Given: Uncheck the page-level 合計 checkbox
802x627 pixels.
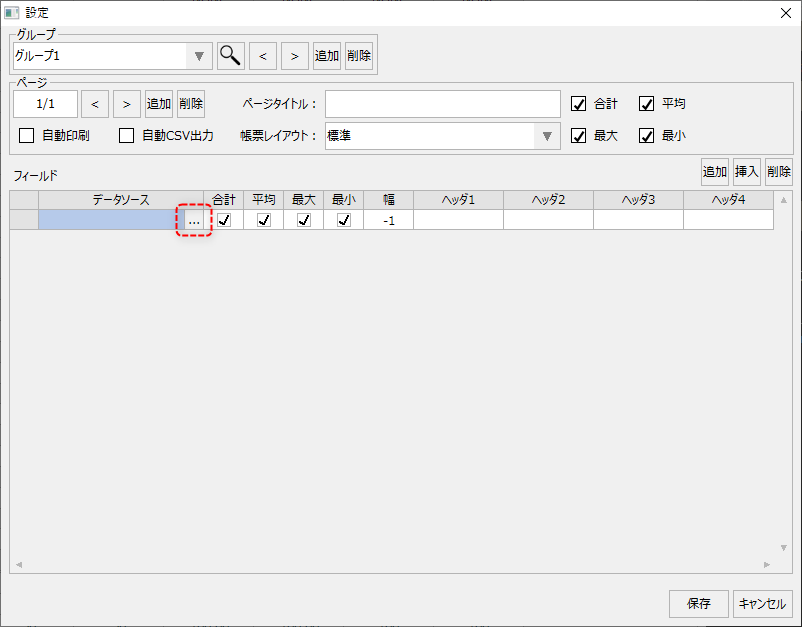Looking at the screenshot, I should (578, 104).
